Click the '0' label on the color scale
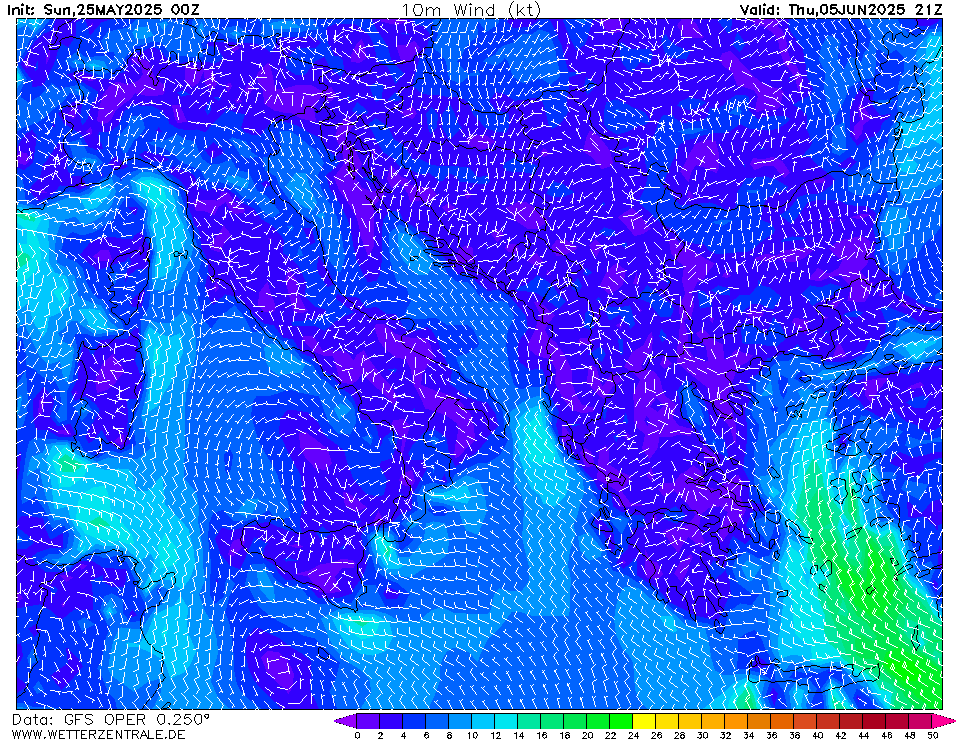 point(357,735)
